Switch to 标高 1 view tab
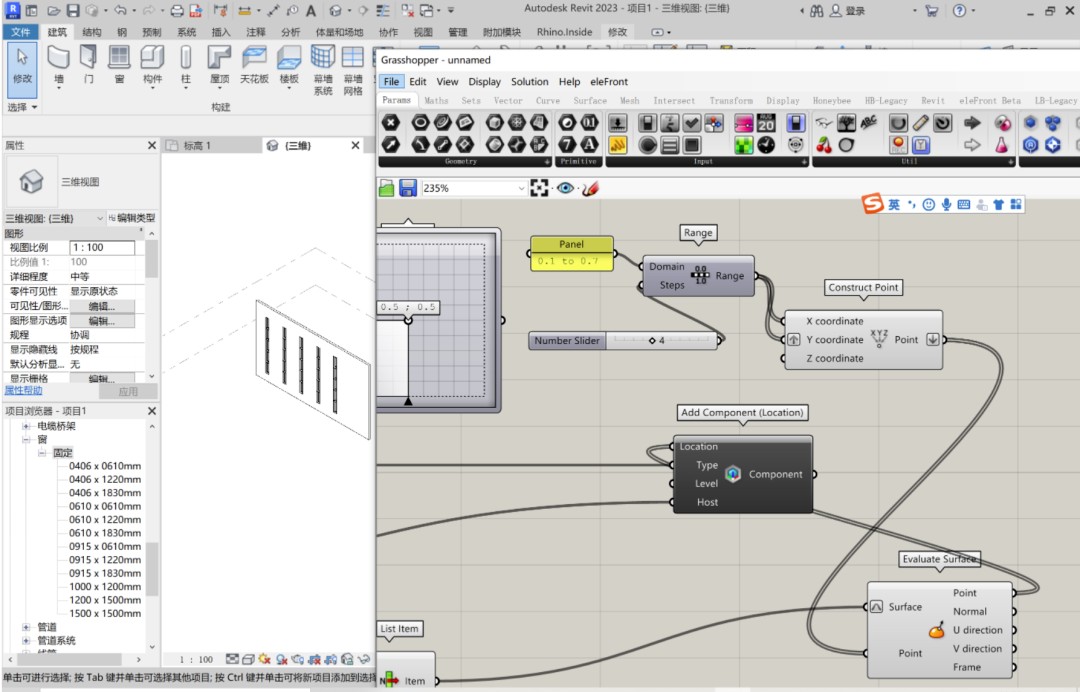Viewport: 1080px width, 692px height. 197,145
